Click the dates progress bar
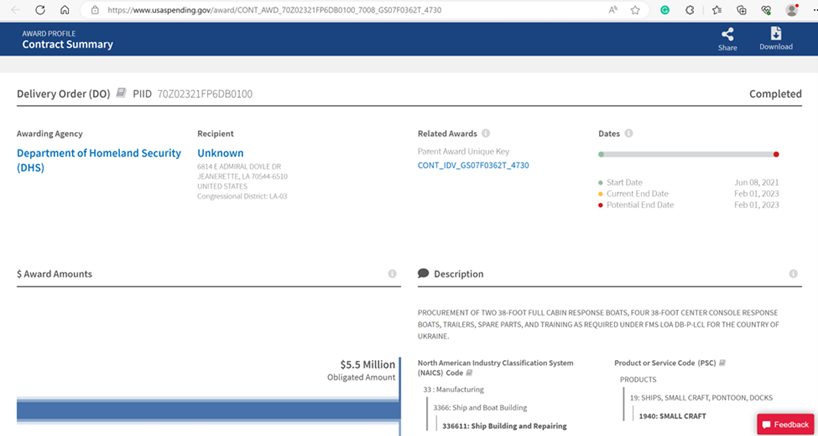 click(689, 154)
